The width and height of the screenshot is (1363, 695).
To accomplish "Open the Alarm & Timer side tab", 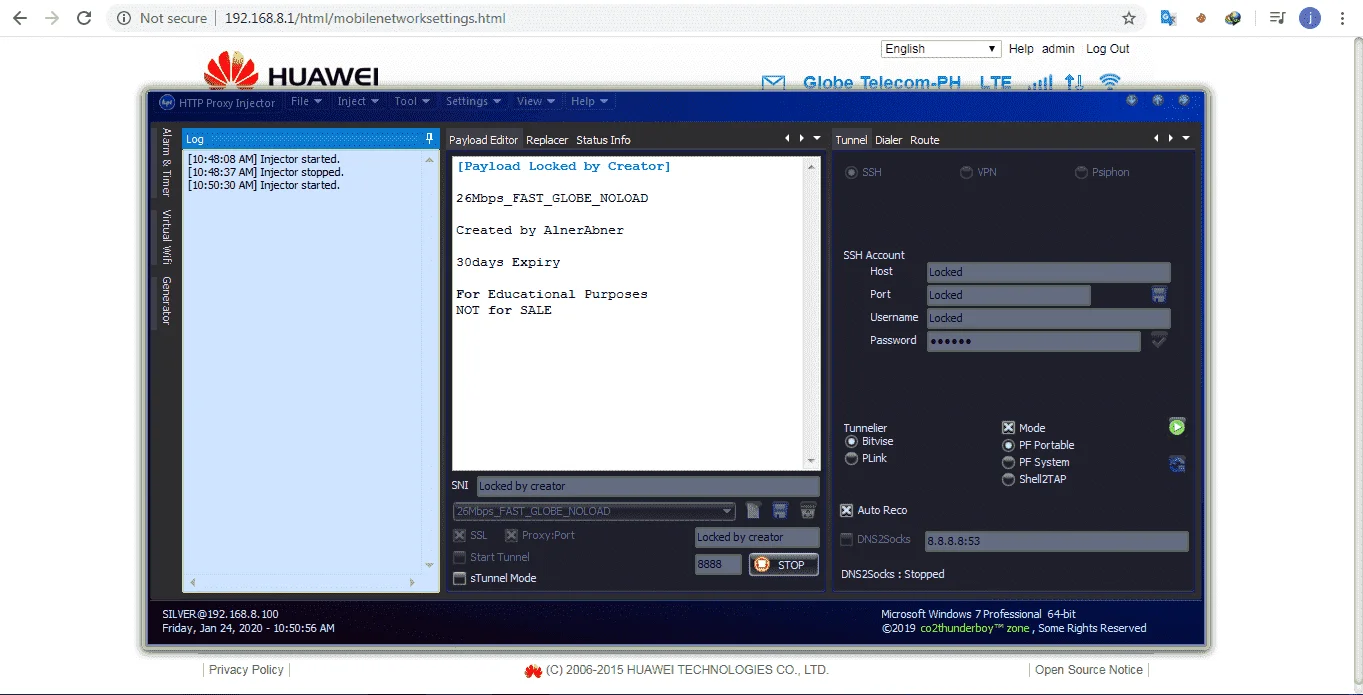I will pyautogui.click(x=167, y=162).
